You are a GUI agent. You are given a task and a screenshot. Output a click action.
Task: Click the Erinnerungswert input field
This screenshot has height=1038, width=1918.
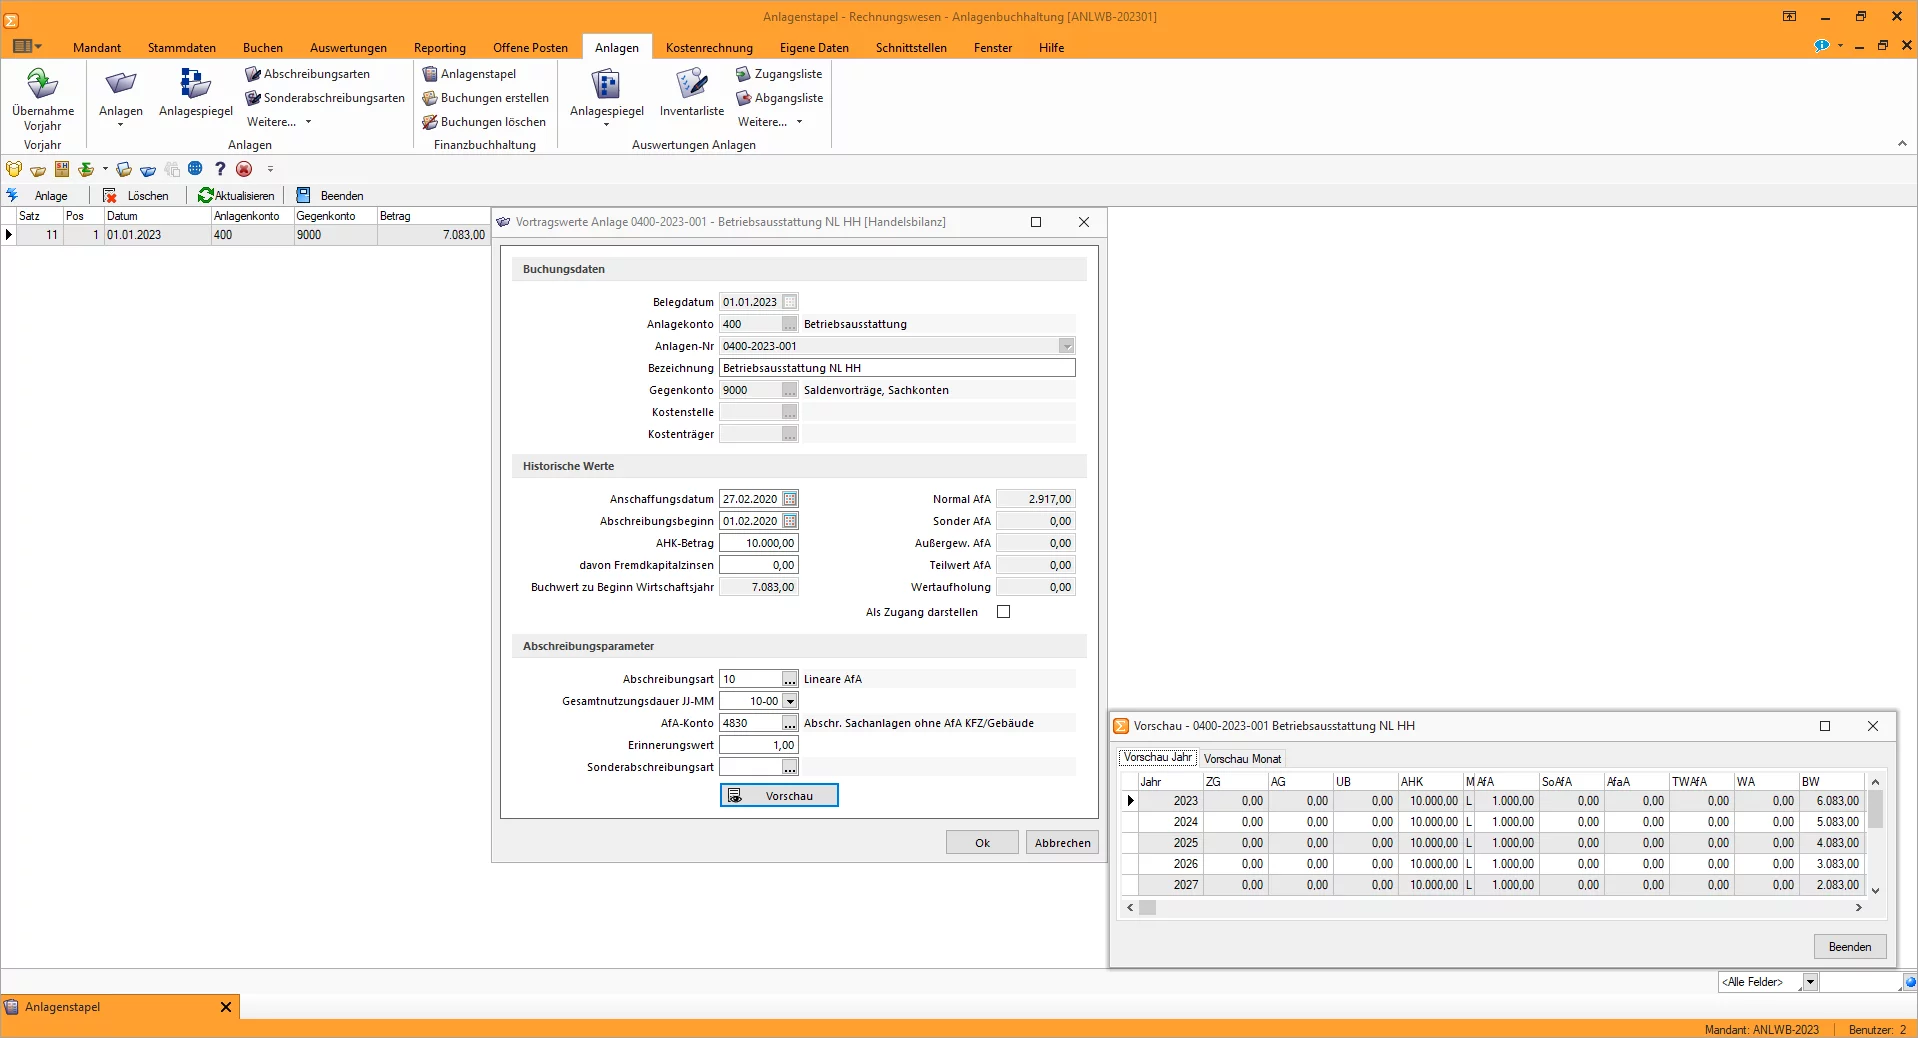pos(759,745)
